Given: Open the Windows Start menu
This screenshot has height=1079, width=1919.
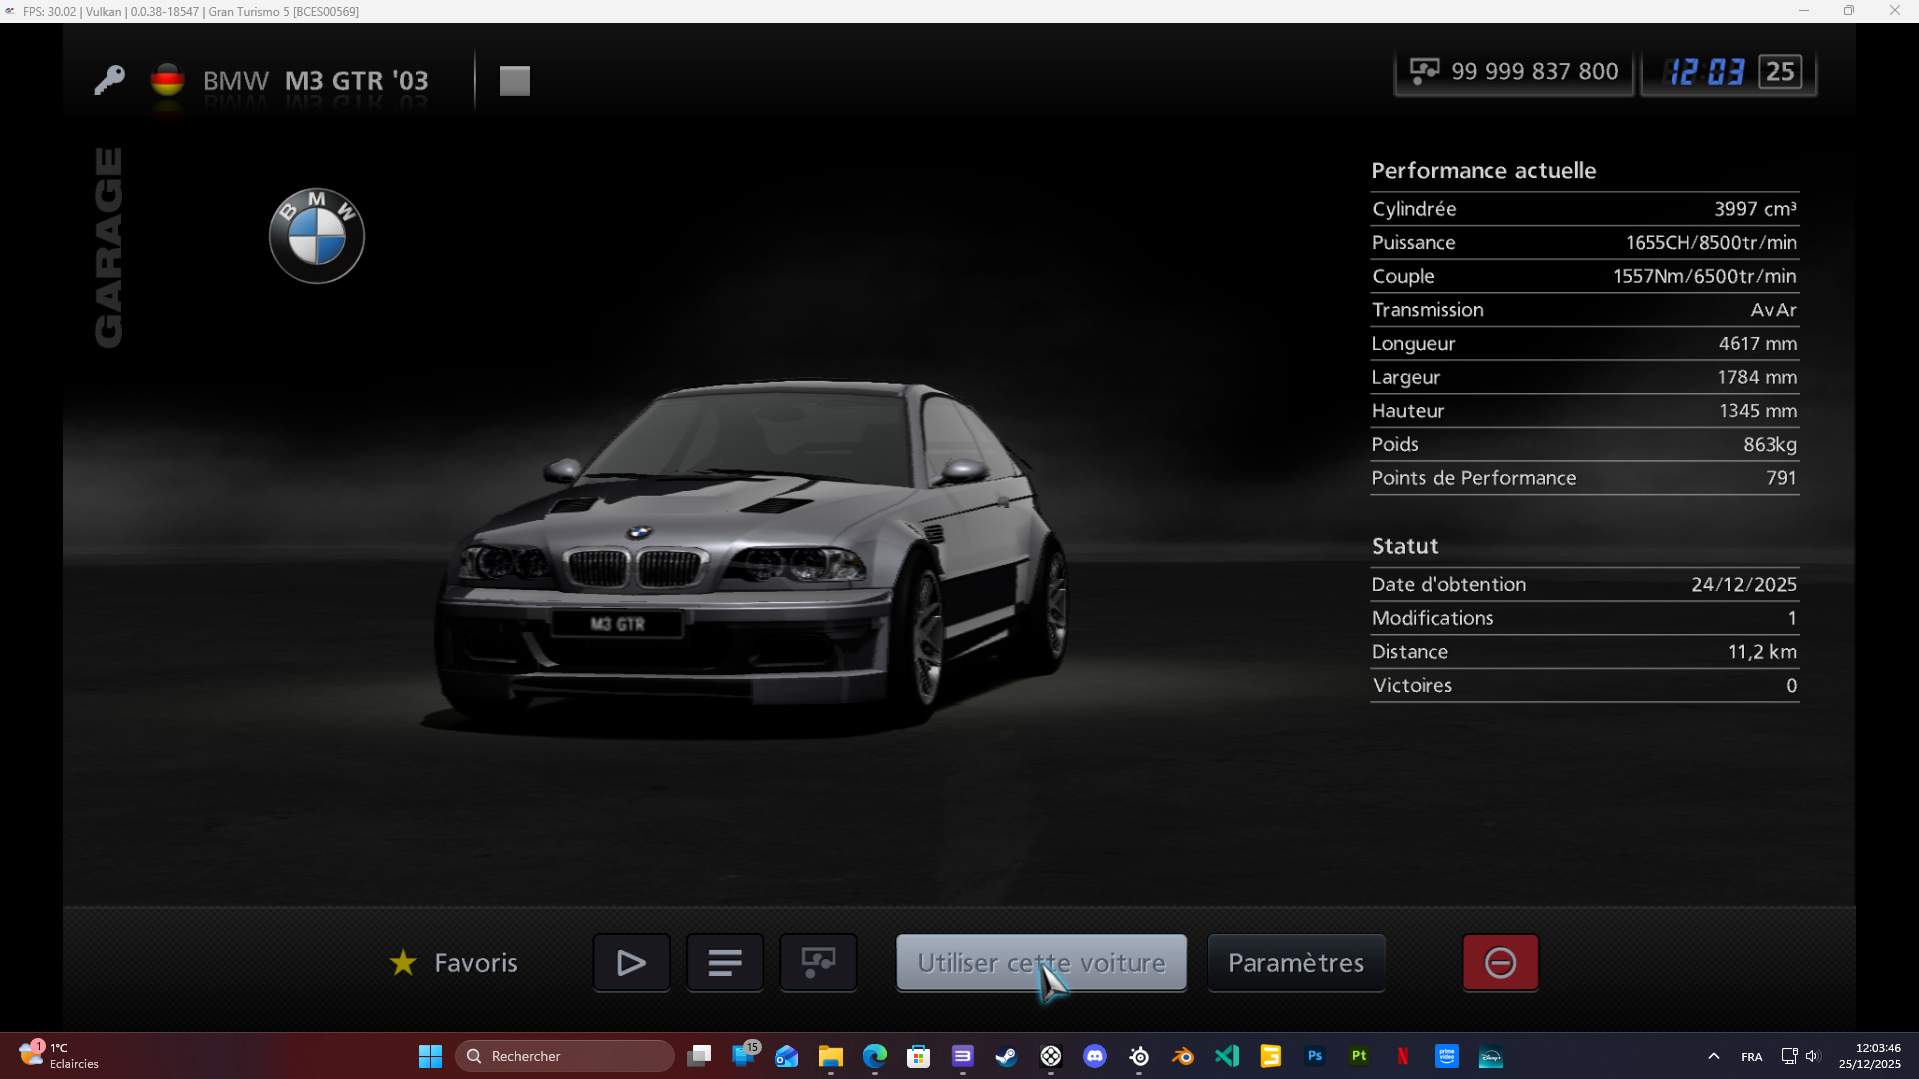Looking at the screenshot, I should (430, 1056).
